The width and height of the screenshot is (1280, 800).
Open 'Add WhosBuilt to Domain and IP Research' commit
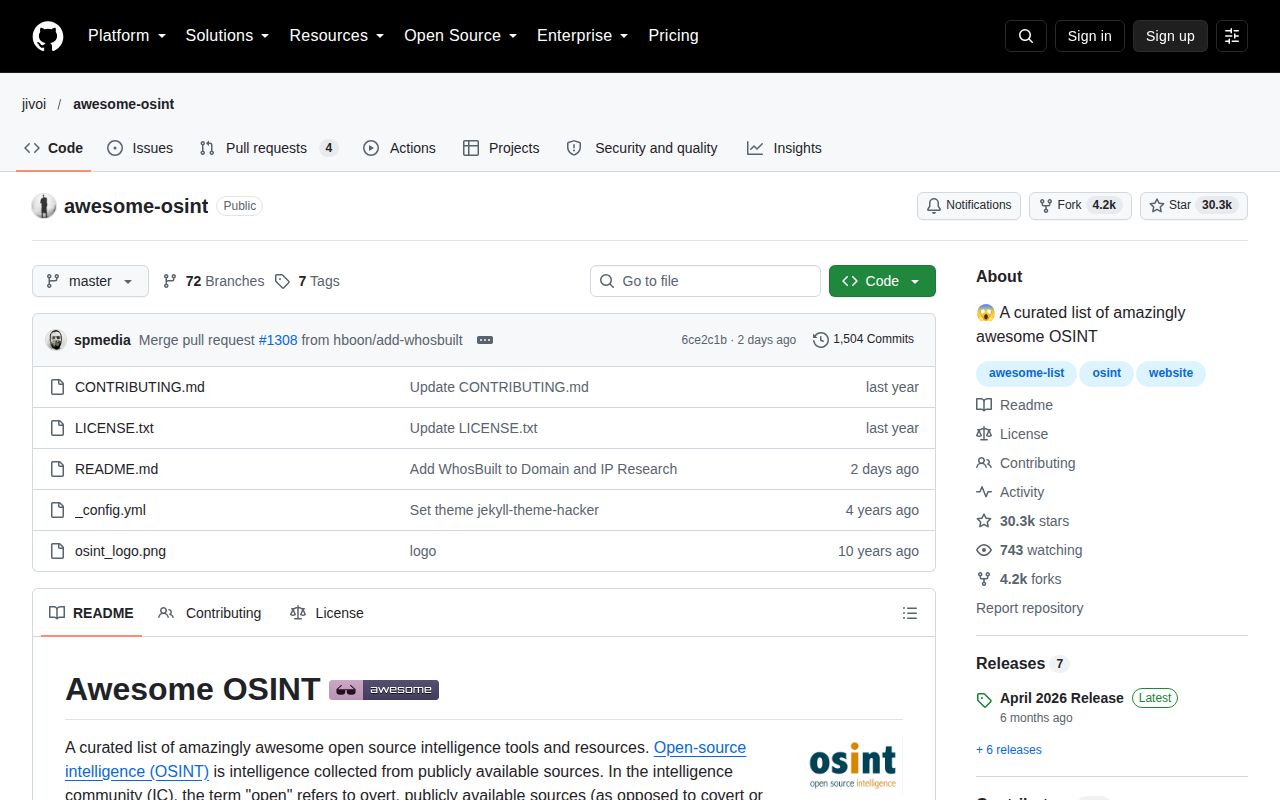(x=543, y=469)
